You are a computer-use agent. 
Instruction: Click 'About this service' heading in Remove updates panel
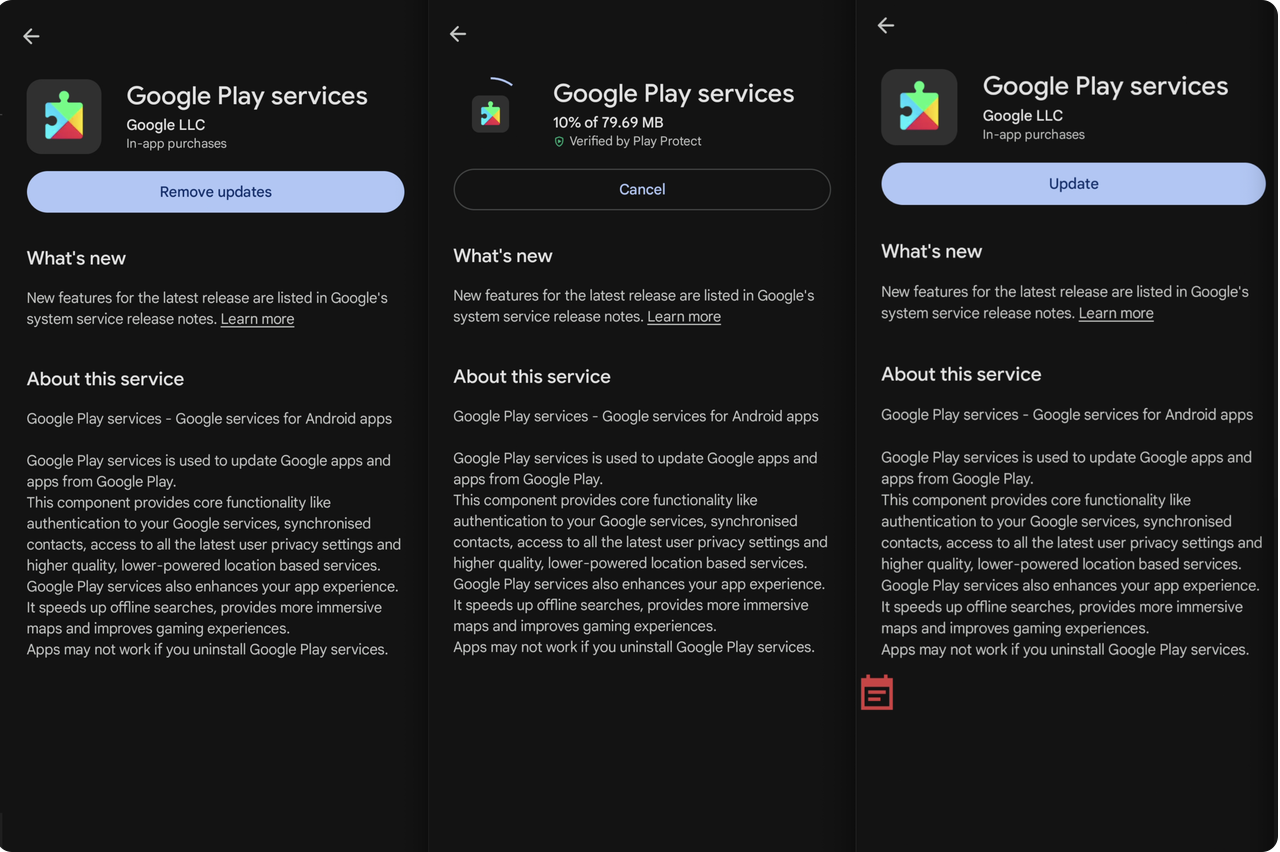[x=105, y=379]
